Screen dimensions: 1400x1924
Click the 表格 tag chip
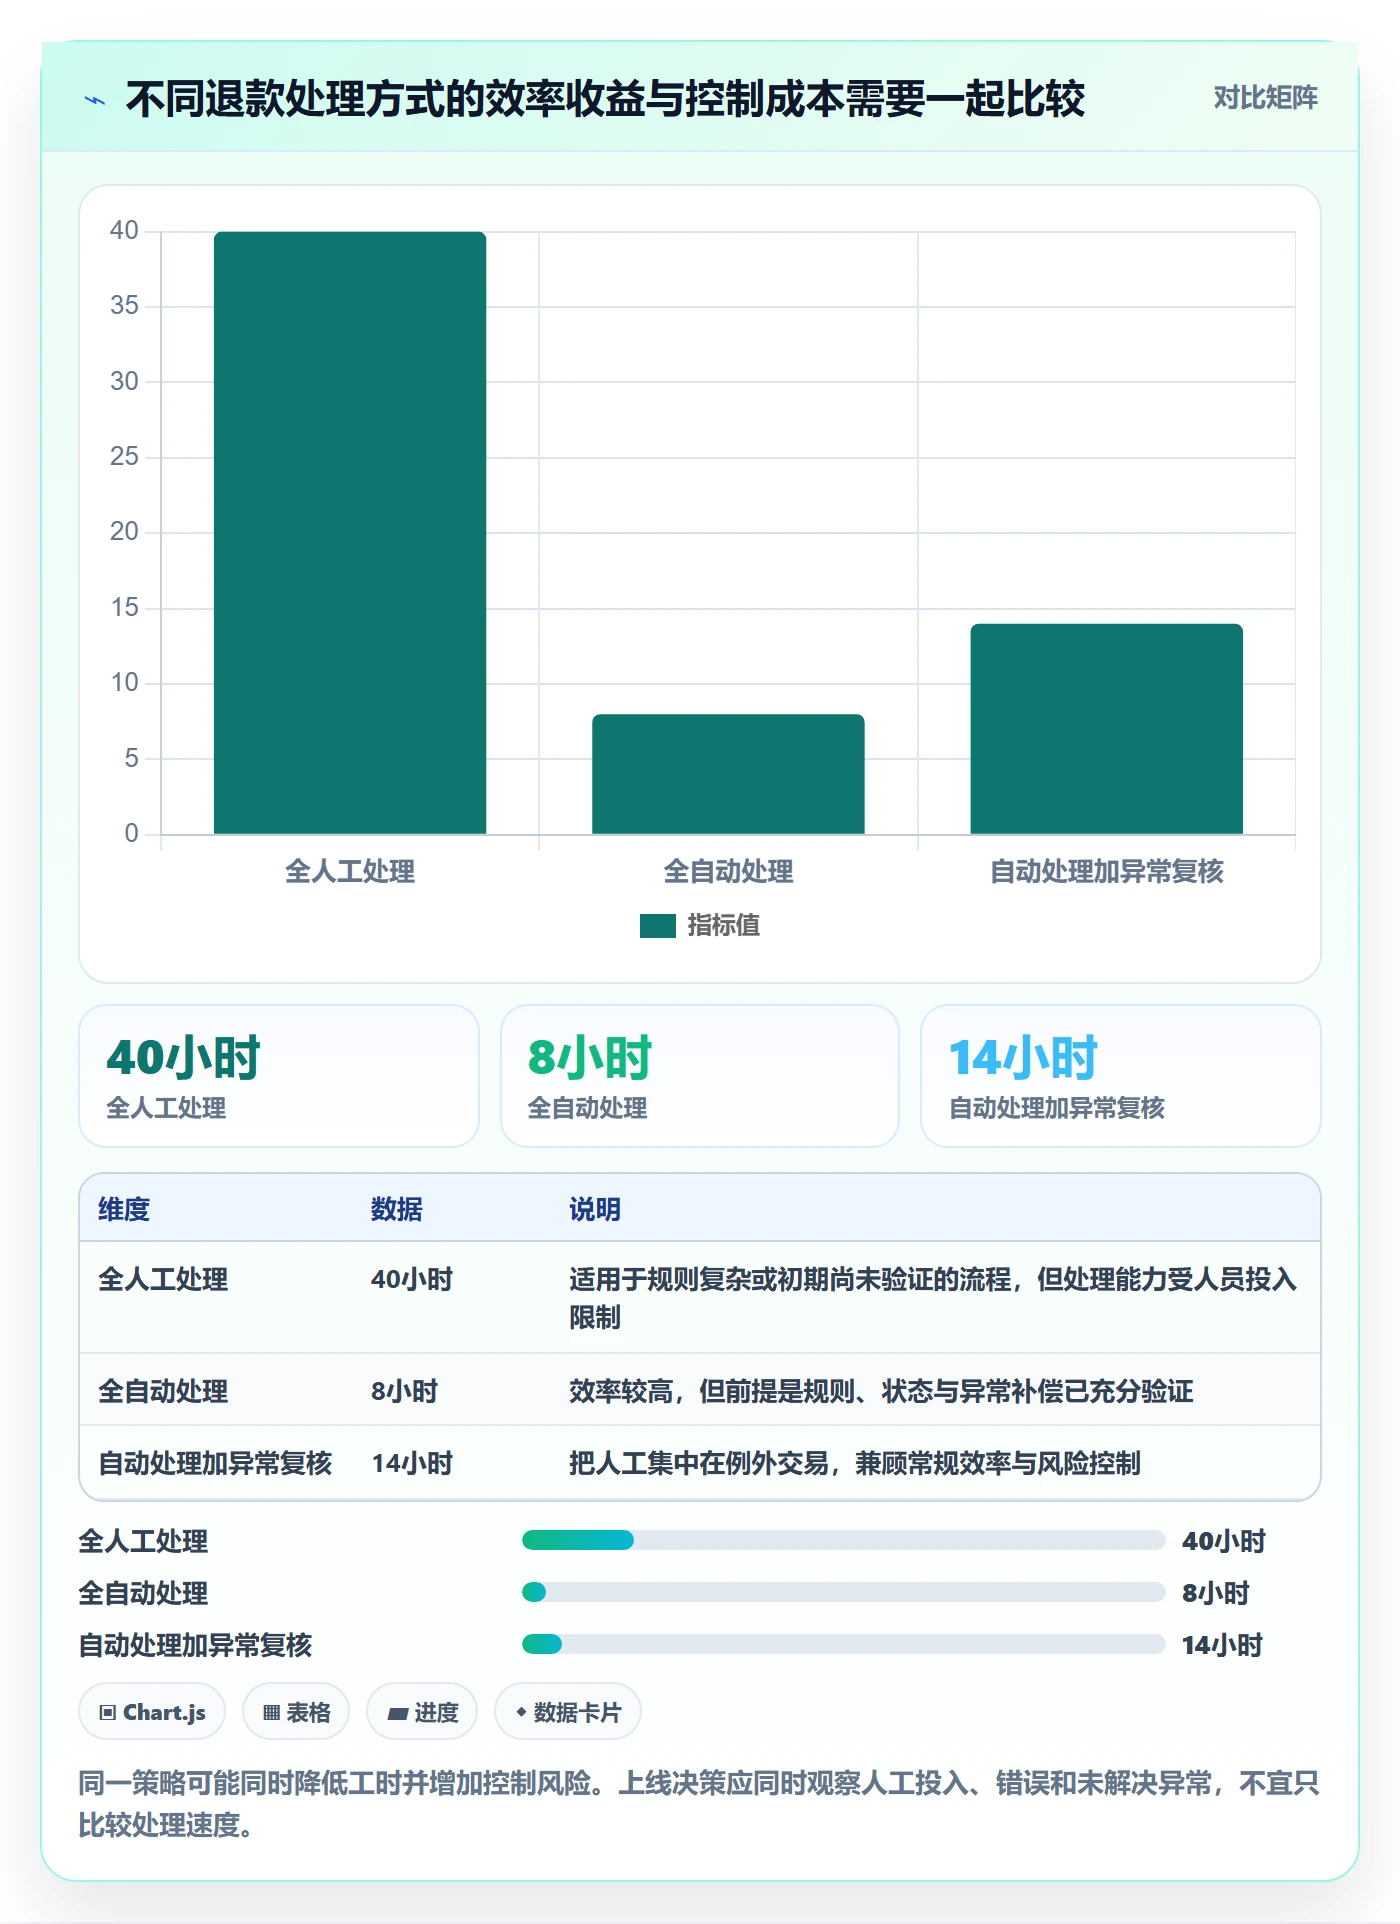click(296, 1712)
